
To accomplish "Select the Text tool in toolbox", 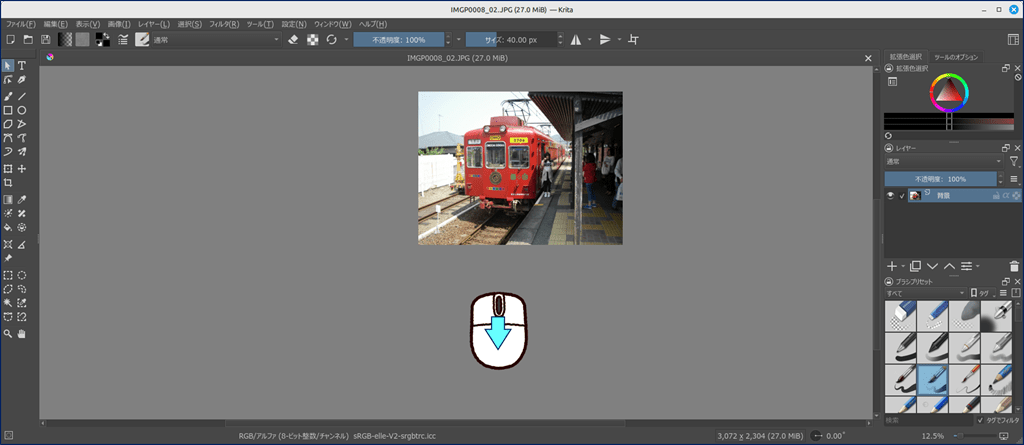I will (22, 66).
